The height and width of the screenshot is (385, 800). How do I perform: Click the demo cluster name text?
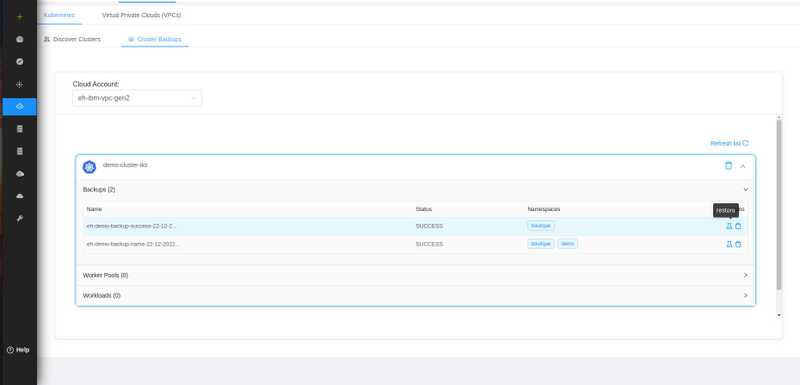click(125, 165)
